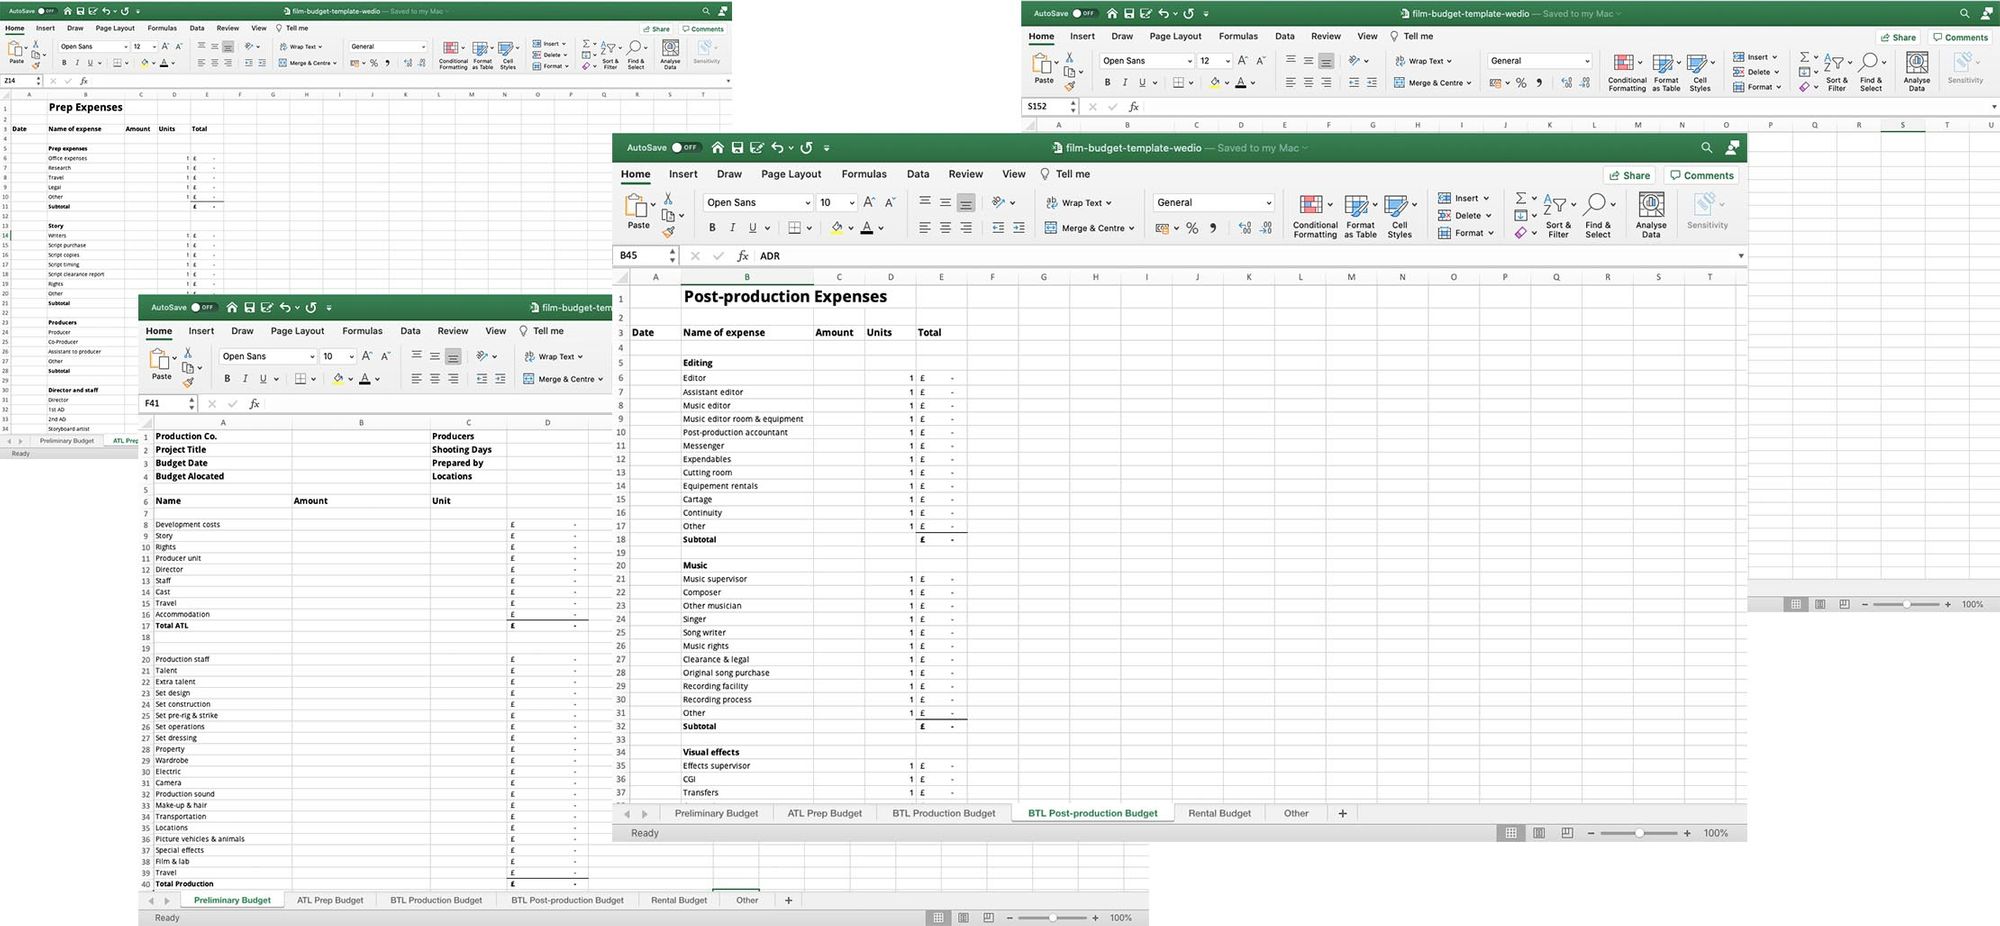Click Save icon in Post-production window title bar
This screenshot has width=2000, height=926.
point(737,148)
